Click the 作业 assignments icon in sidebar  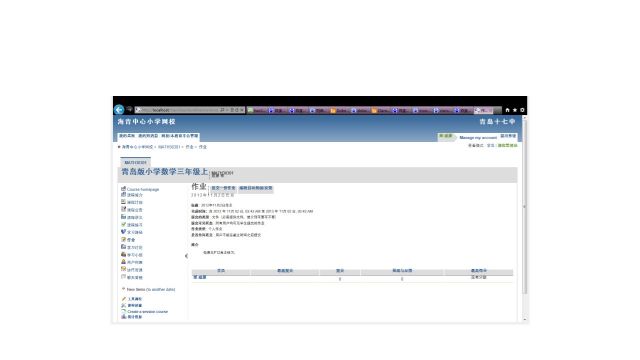123,240
